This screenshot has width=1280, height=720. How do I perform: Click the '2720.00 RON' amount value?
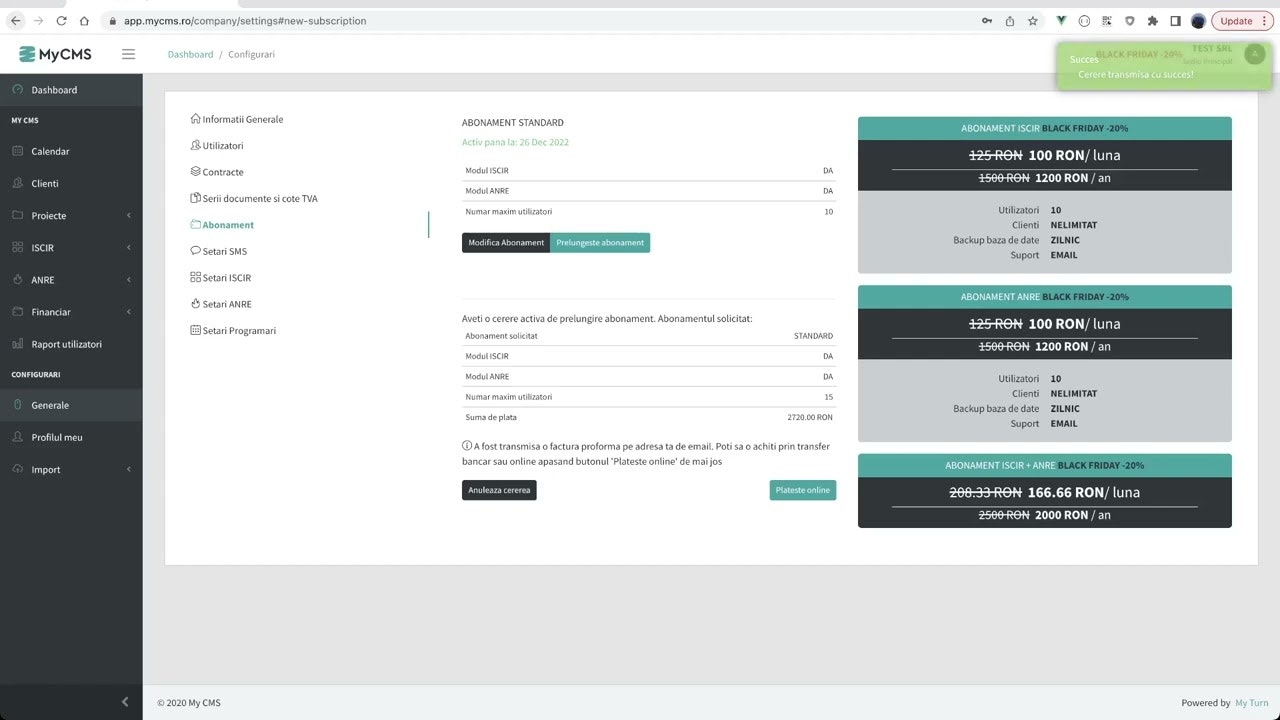pyautogui.click(x=810, y=417)
